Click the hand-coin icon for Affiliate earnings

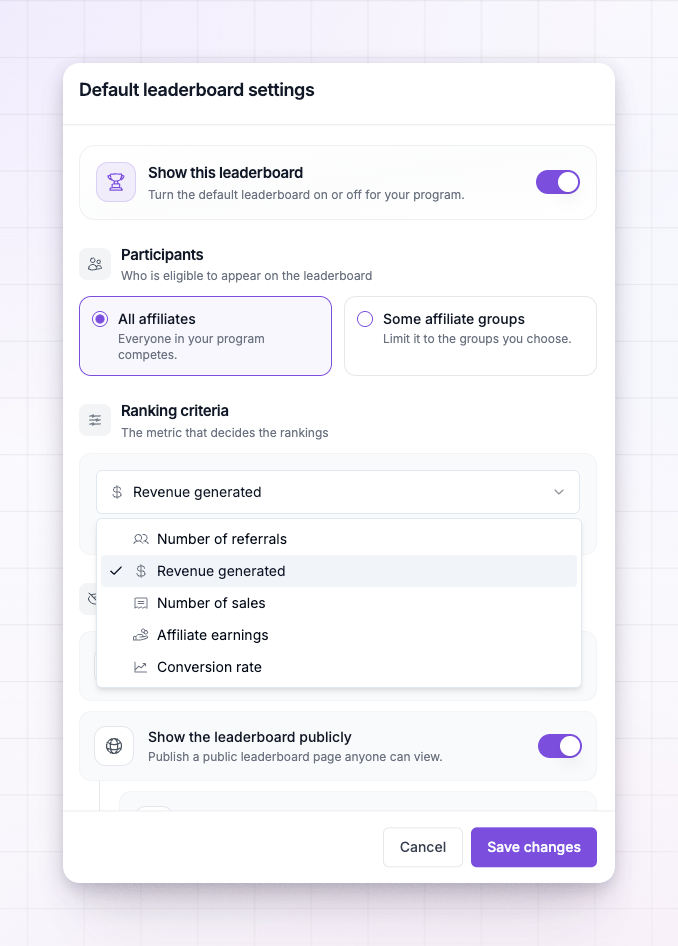[x=141, y=635]
